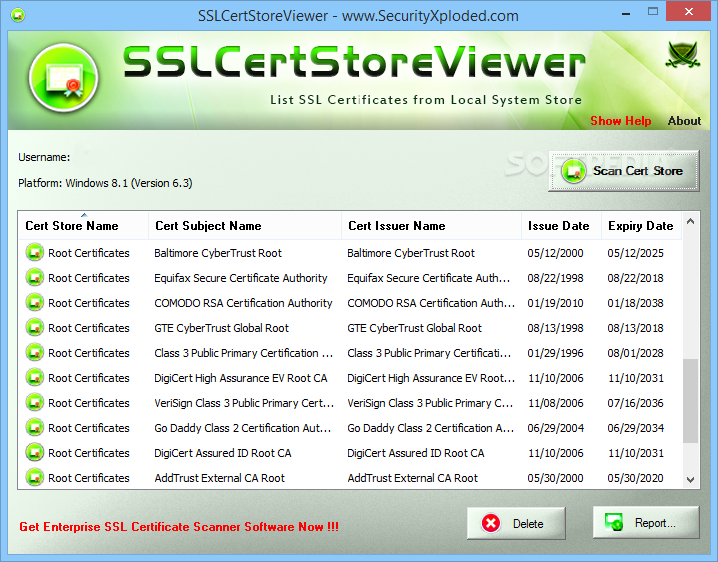Select subject GTE CyberTrust Global Root

(222, 328)
